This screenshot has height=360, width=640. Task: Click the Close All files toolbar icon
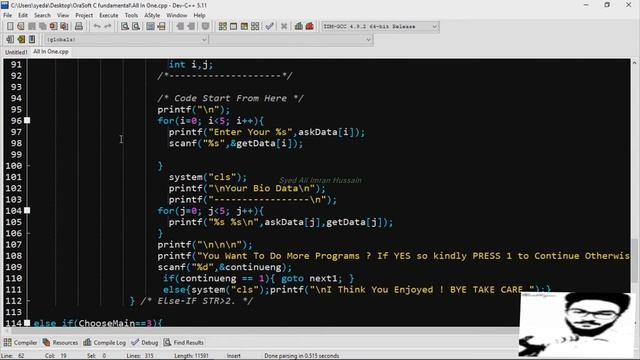64,27
